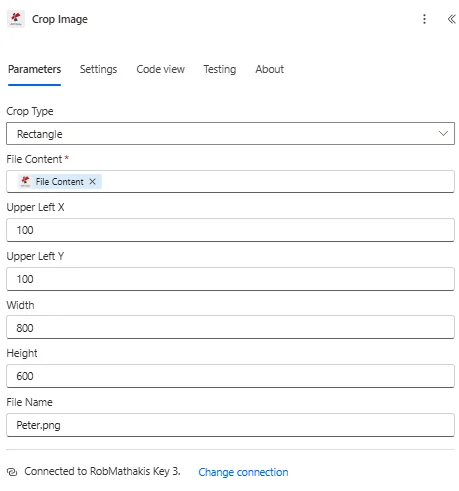Select the Height input with 600
This screenshot has width=459, height=491.
(230, 376)
